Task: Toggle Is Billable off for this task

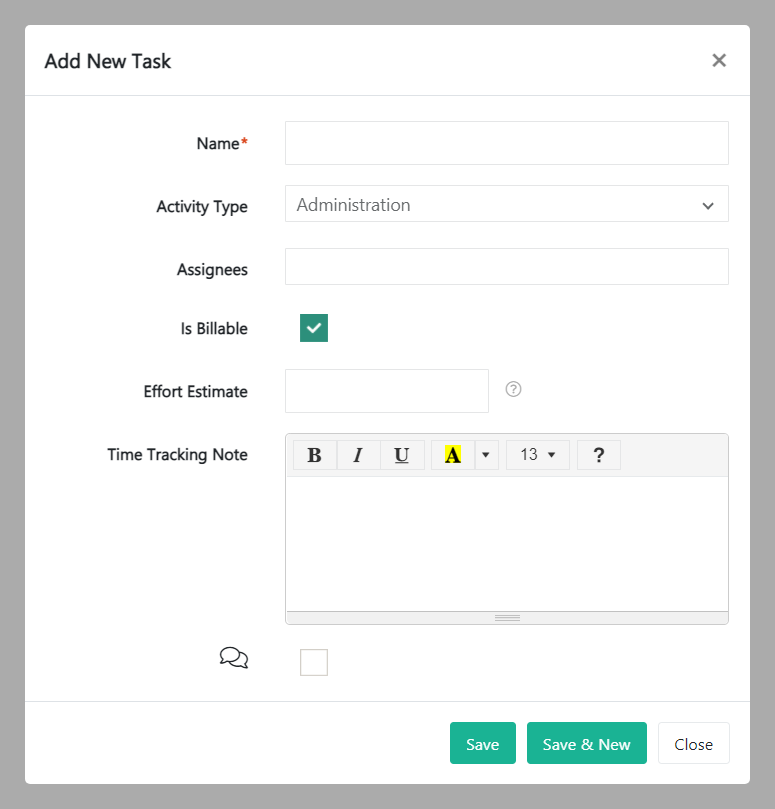Action: tap(313, 328)
